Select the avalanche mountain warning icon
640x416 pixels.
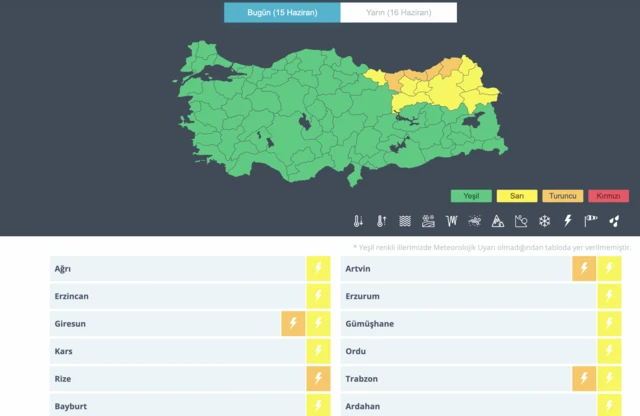pyautogui.click(x=498, y=221)
